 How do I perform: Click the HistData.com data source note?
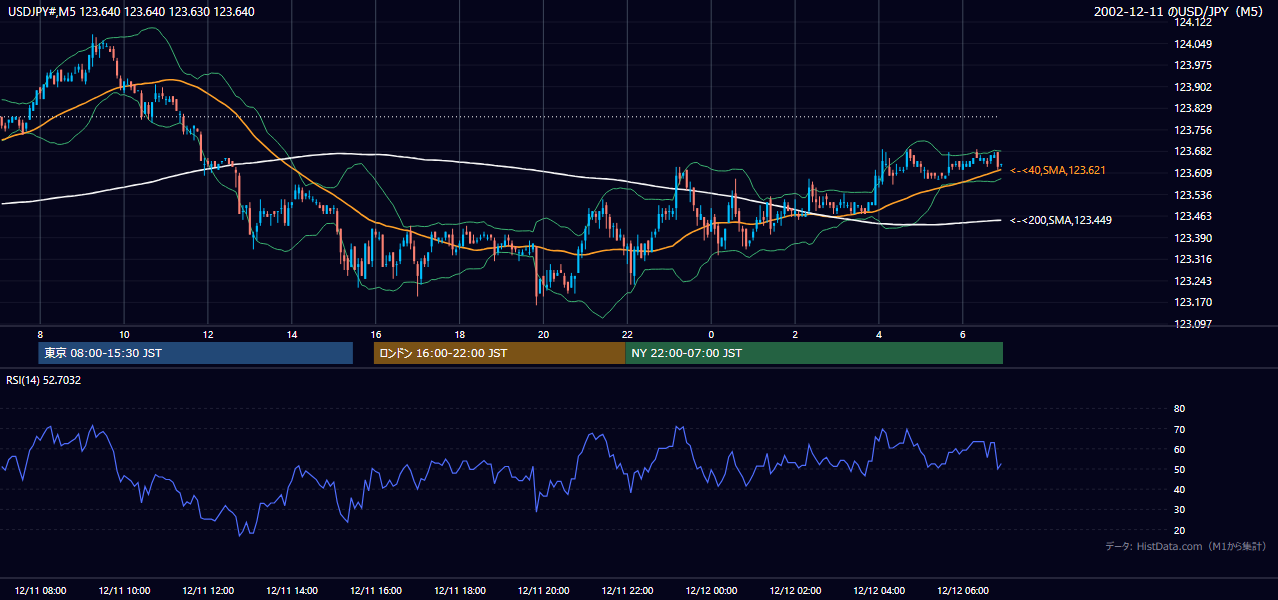coord(1186,546)
